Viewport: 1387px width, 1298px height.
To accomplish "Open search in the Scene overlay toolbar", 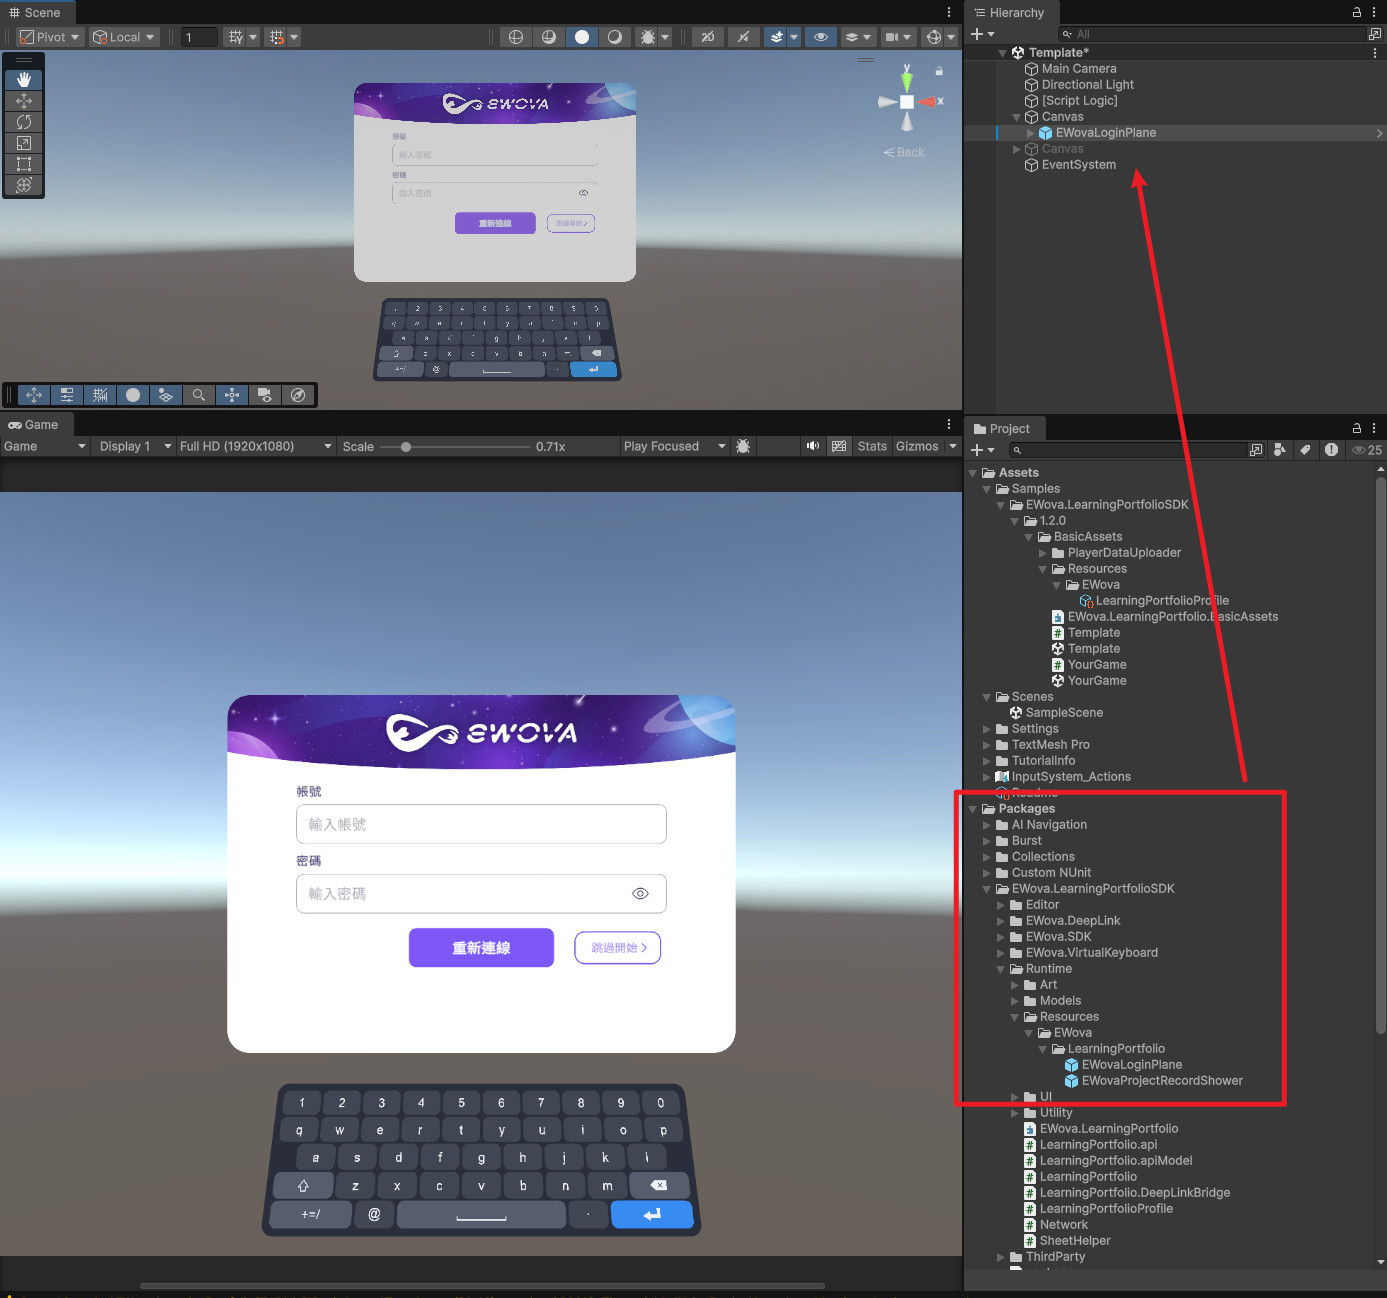I will pos(199,395).
